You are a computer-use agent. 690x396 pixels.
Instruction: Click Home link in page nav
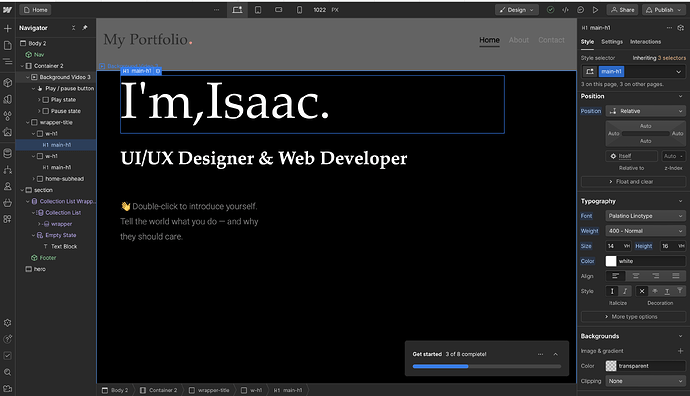[489, 40]
